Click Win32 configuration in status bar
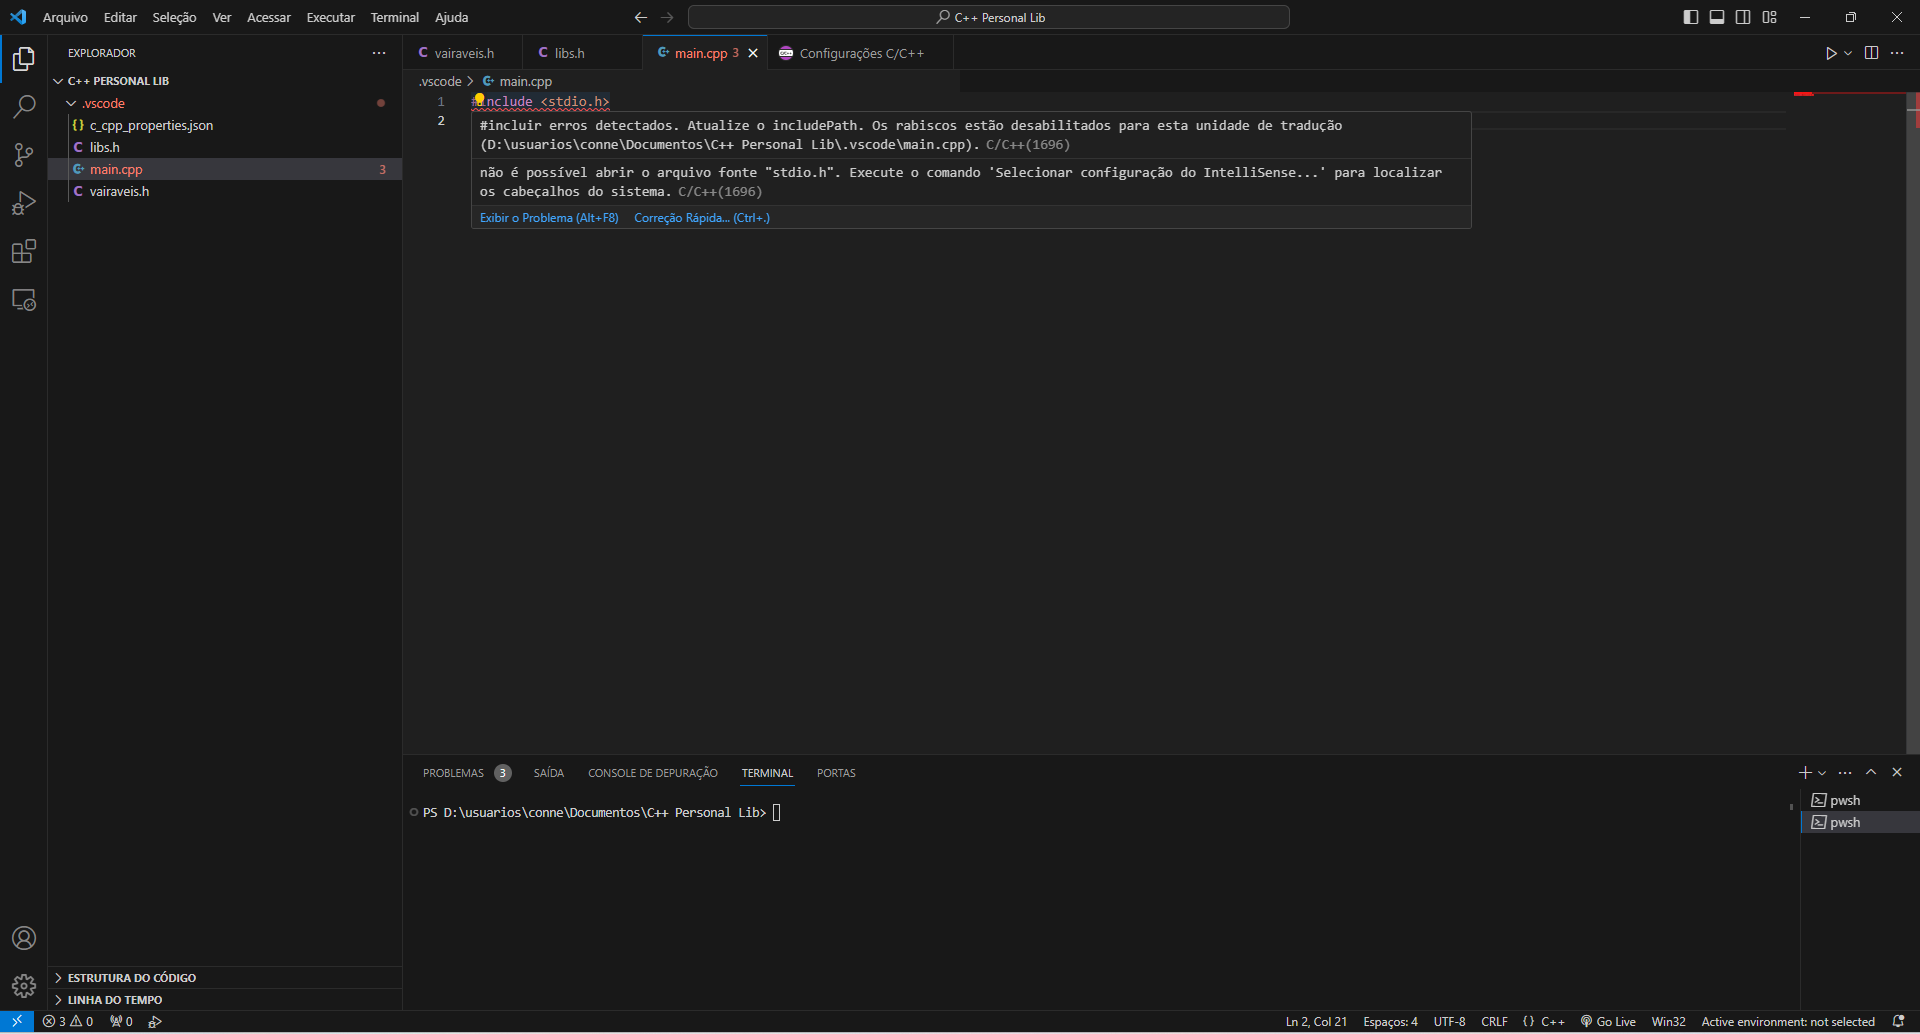 click(x=1668, y=1021)
